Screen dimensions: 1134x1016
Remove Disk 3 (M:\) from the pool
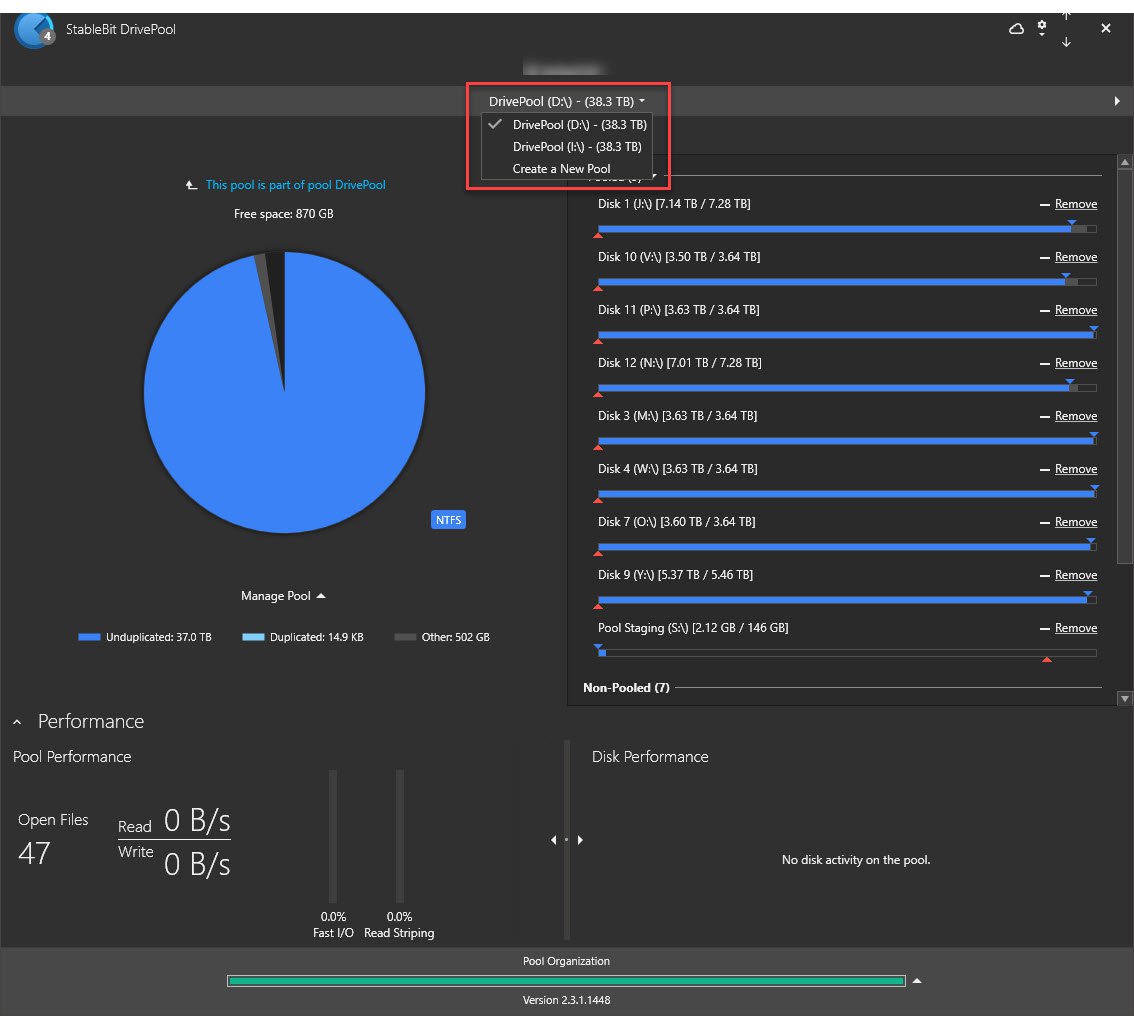pyautogui.click(x=1075, y=416)
